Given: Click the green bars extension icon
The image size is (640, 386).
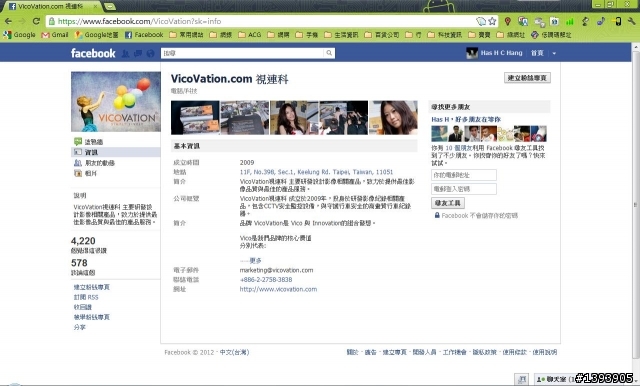Looking at the screenshot, I should pos(569,21).
